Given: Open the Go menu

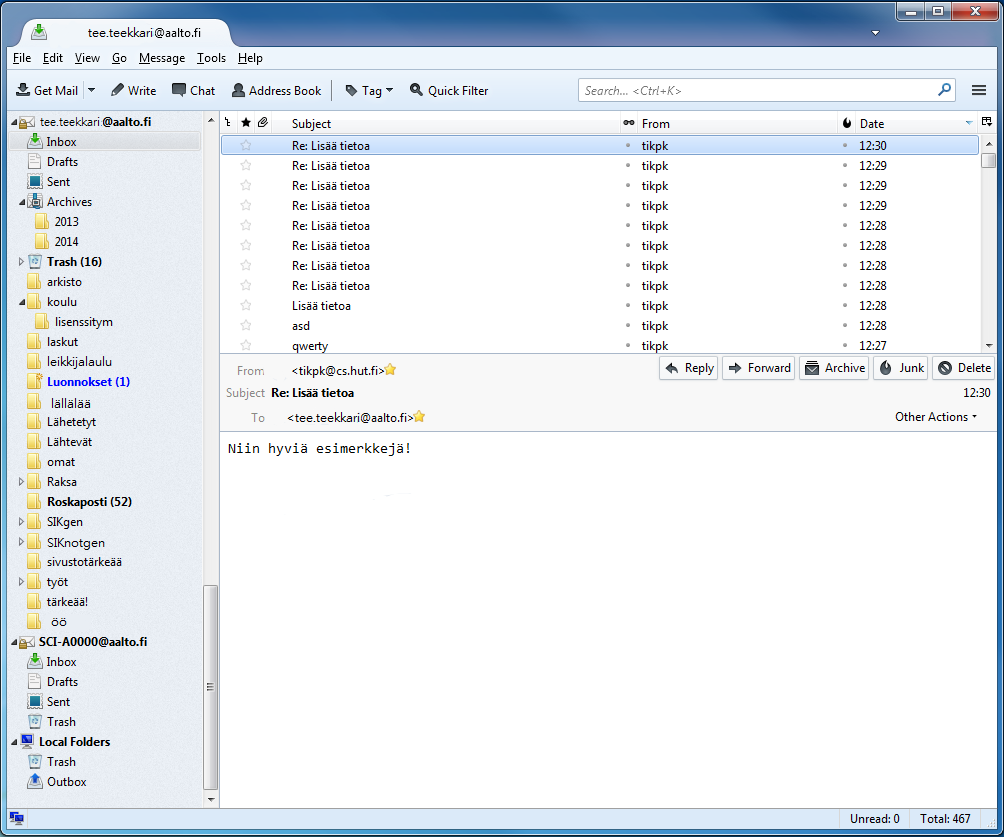Looking at the screenshot, I should pyautogui.click(x=119, y=58).
